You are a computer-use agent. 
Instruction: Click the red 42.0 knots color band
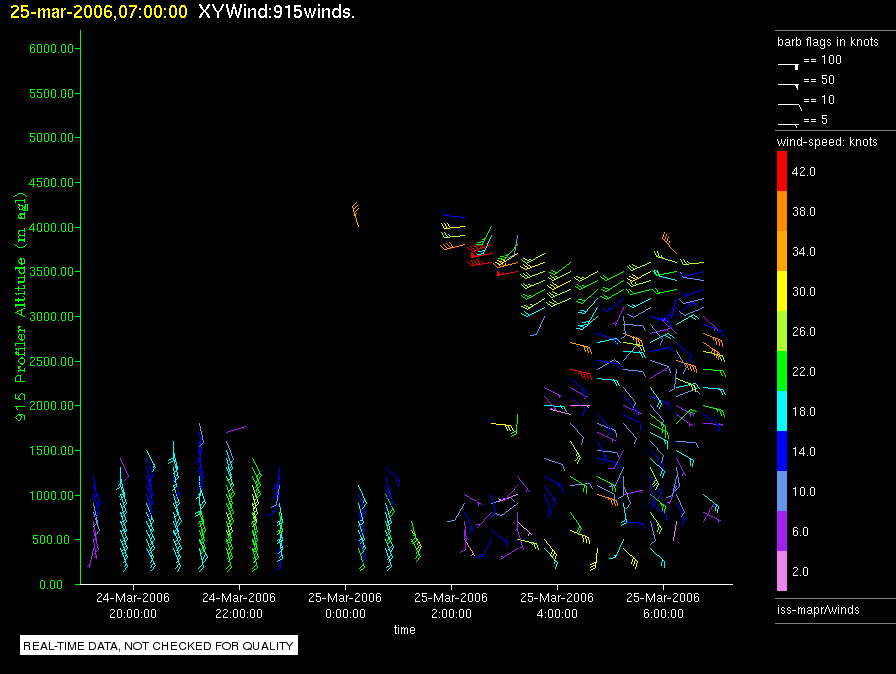[x=782, y=172]
